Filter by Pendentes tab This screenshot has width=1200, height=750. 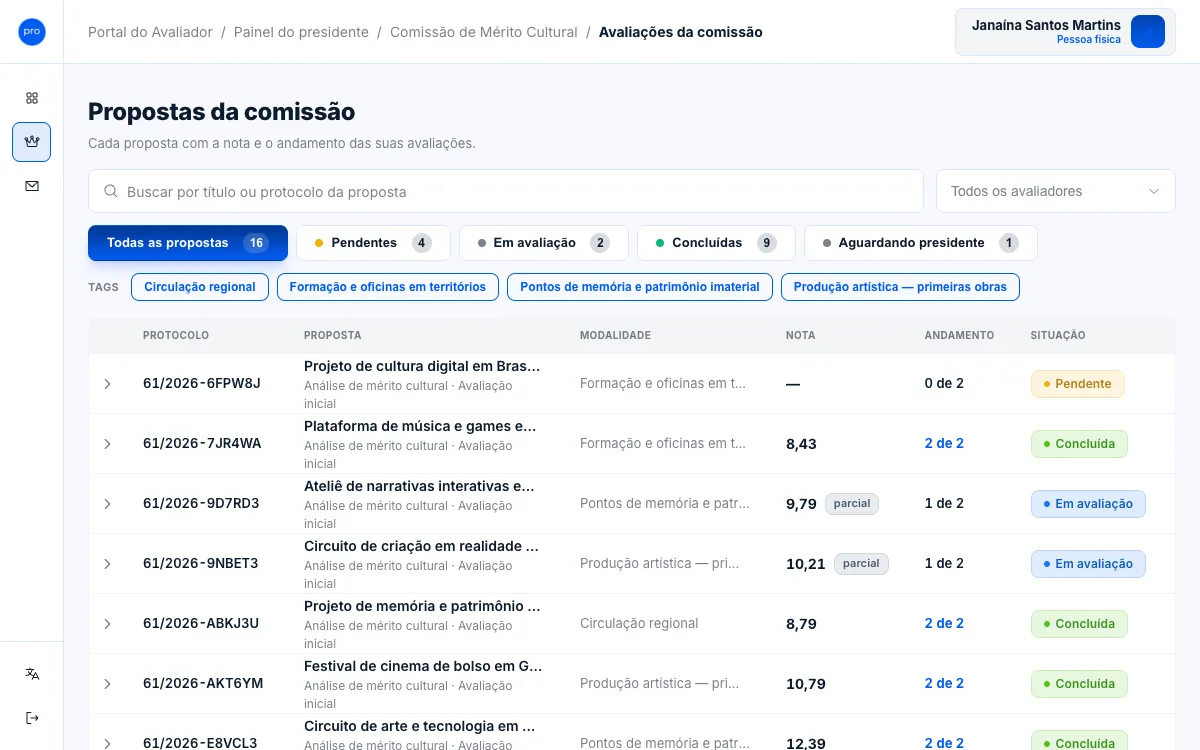coord(373,243)
